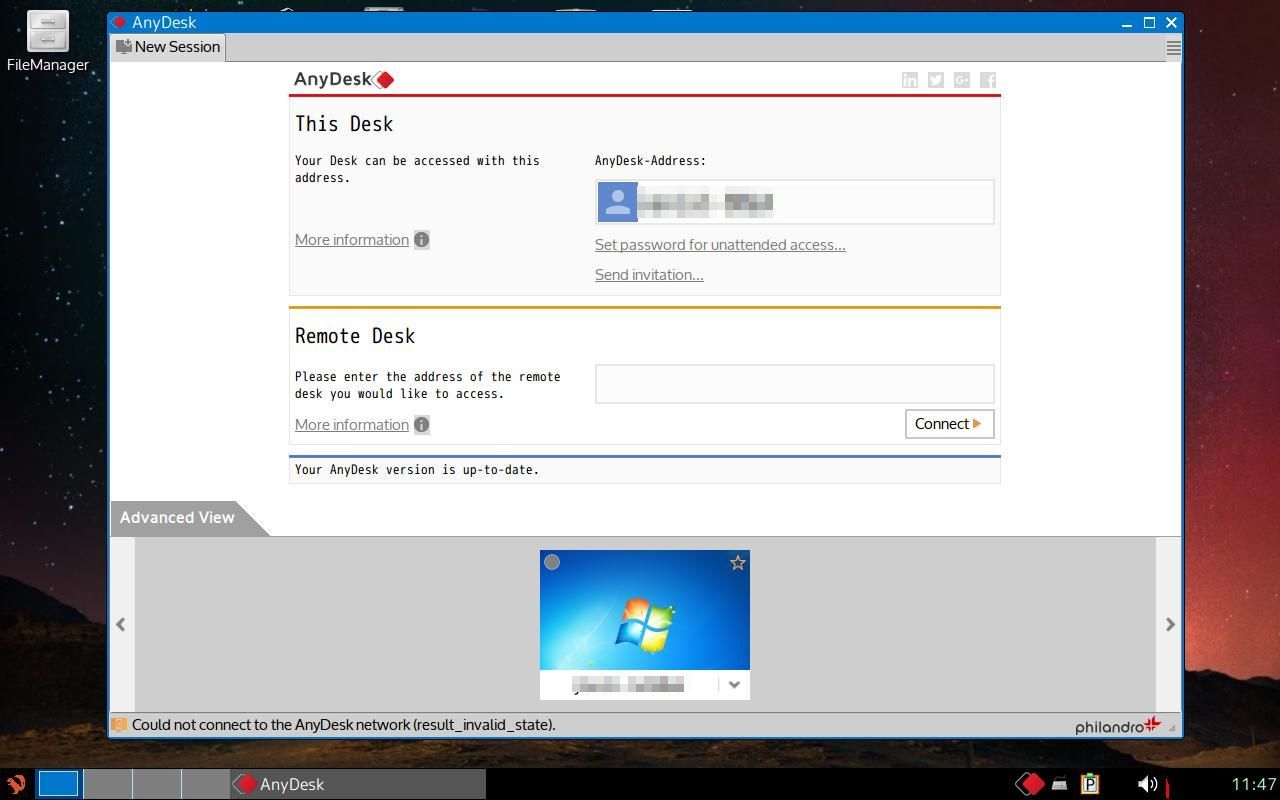Mute audio via the speaker icon
The height and width of the screenshot is (800, 1280).
[1148, 784]
